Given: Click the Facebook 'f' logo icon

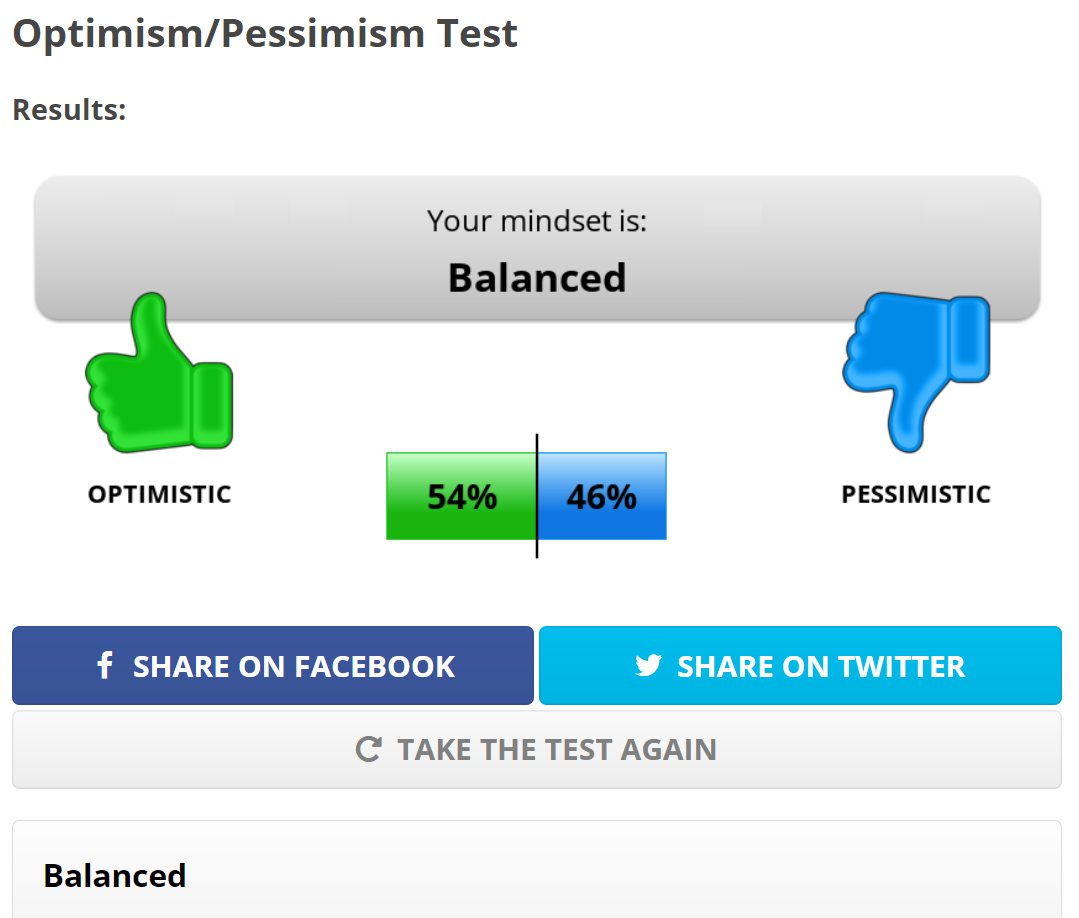Looking at the screenshot, I should 104,666.
